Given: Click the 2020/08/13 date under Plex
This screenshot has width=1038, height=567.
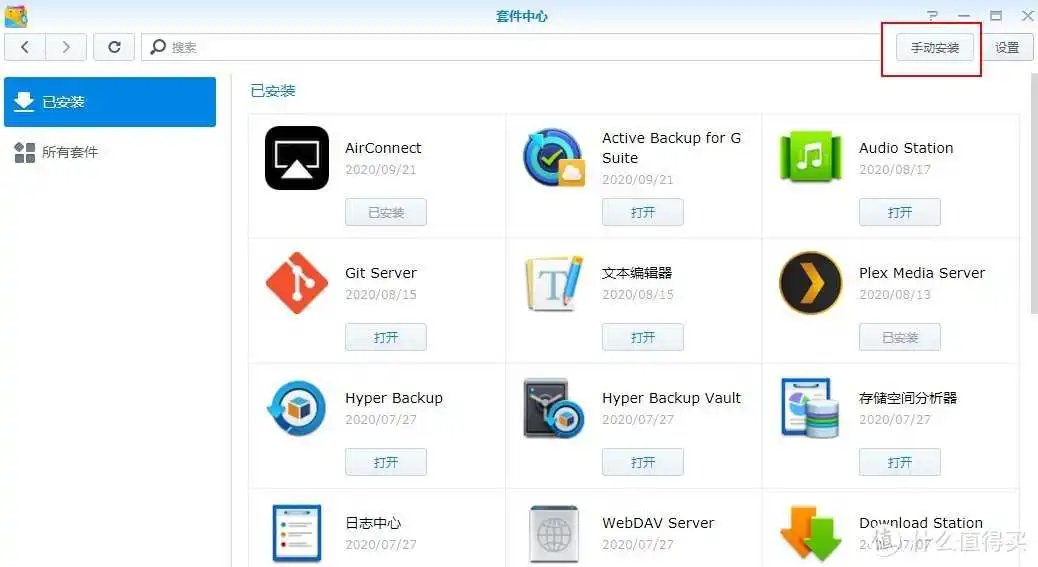Looking at the screenshot, I should coord(894,294).
